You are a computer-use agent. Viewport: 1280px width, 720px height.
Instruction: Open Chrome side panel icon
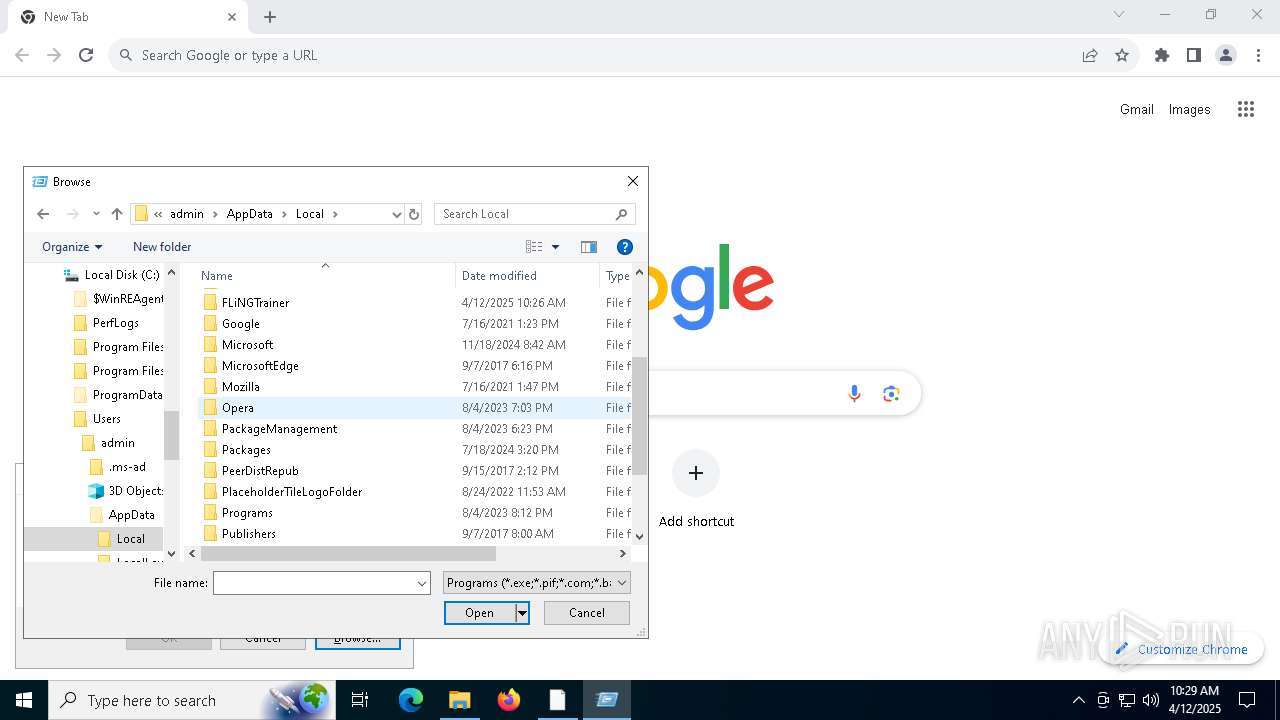(1194, 55)
